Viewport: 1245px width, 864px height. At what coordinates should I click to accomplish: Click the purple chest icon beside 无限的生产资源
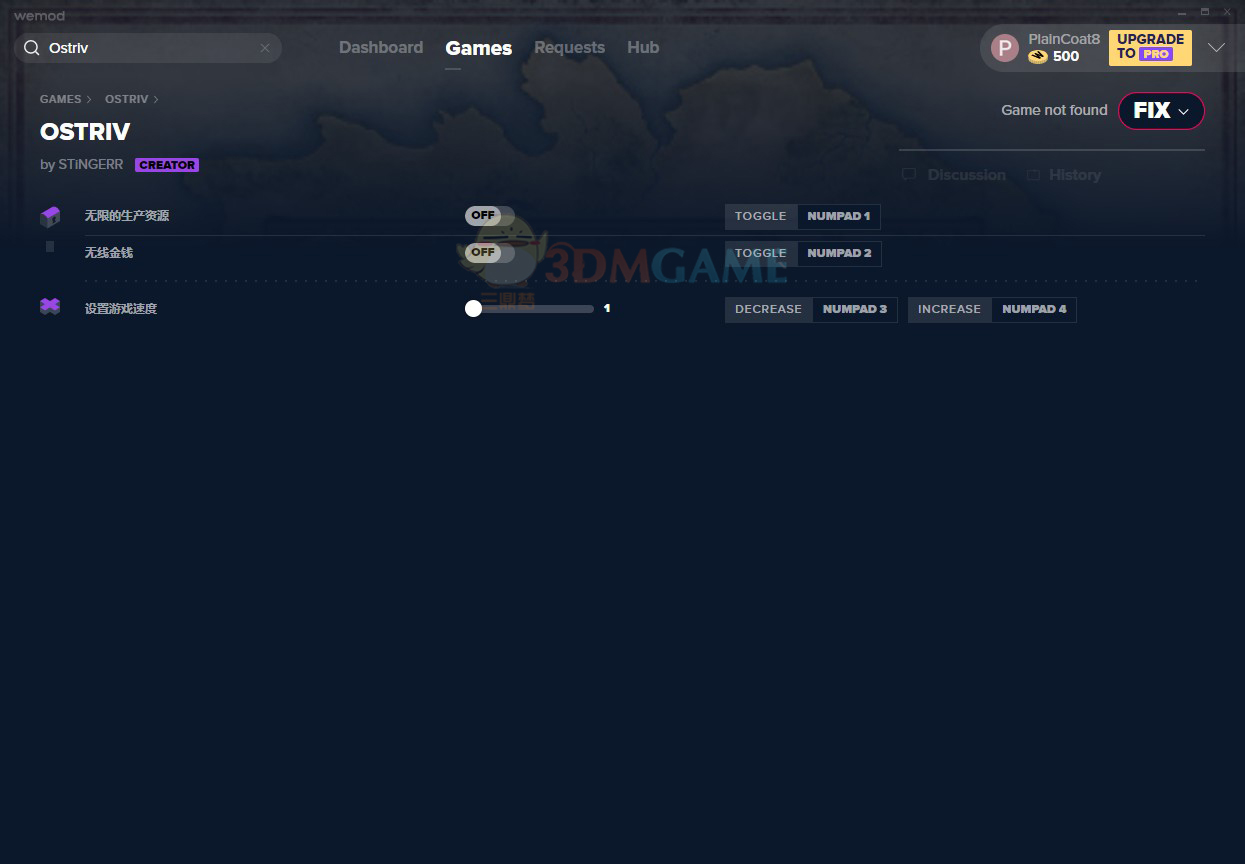click(x=50, y=216)
